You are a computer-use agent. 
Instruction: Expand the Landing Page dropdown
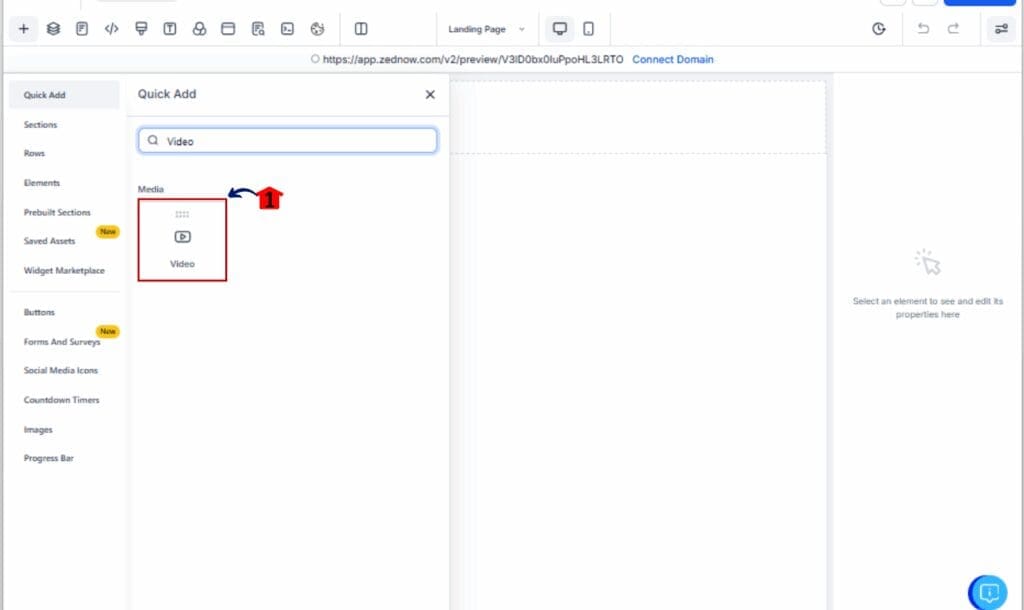point(486,29)
